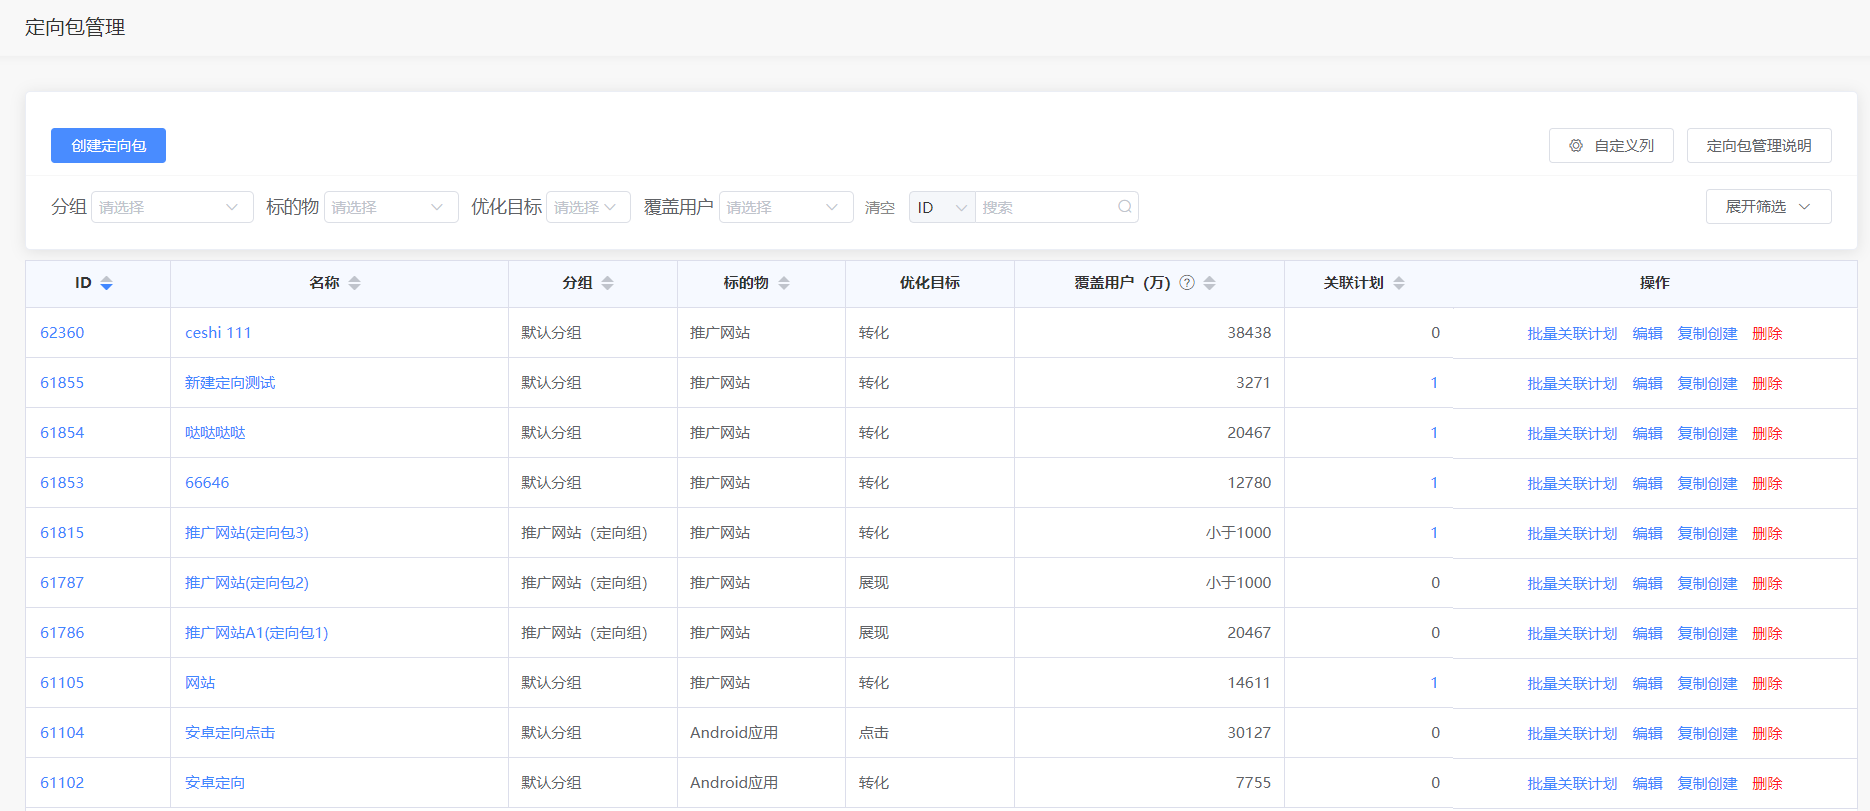
Task: Open targeting package ID 62360
Action: pyautogui.click(x=62, y=333)
